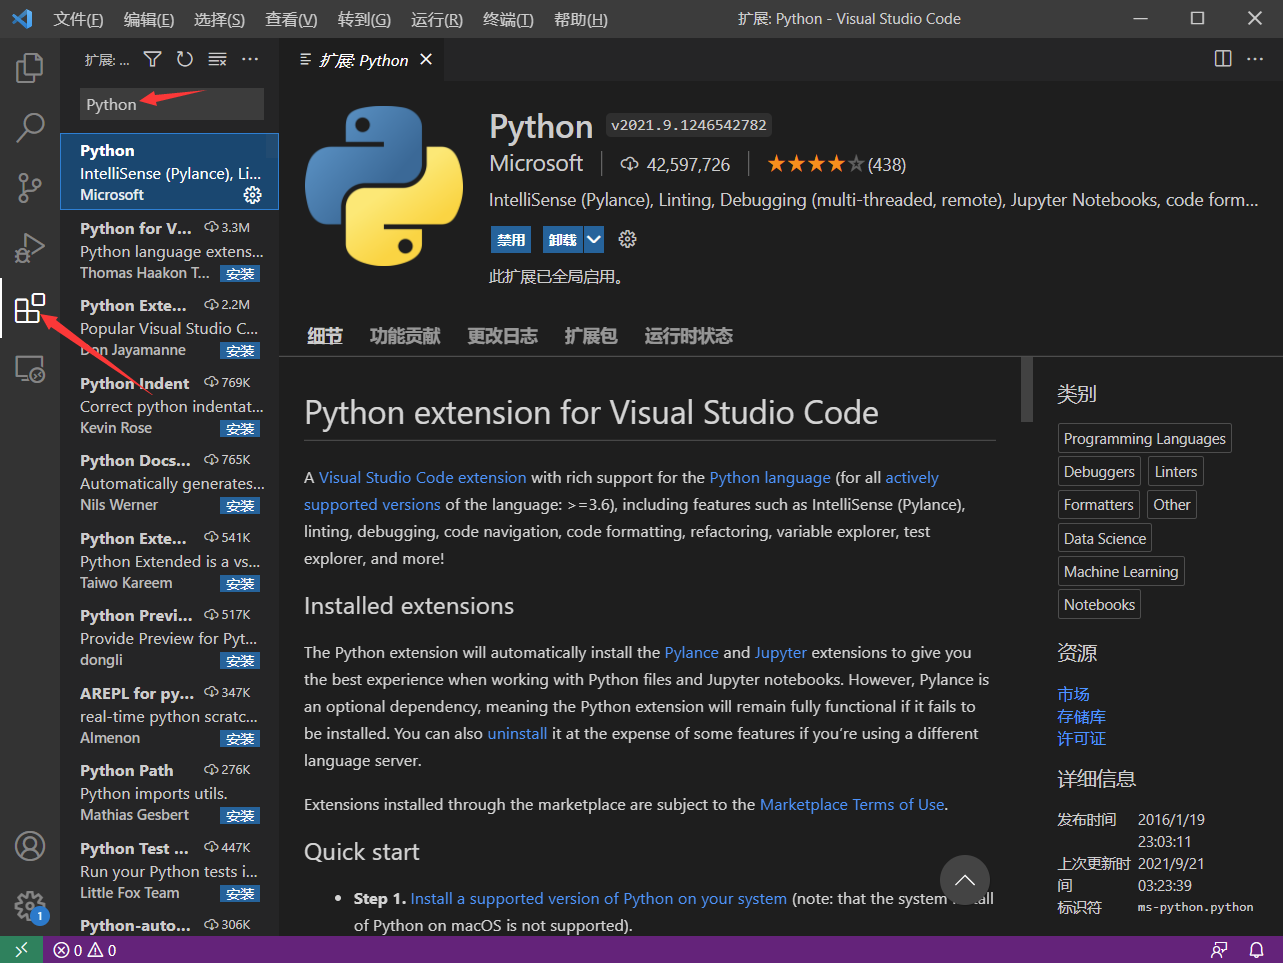Image resolution: width=1283 pixels, height=963 pixels.
Task: Click the filter extensions funnel icon
Action: 152,60
